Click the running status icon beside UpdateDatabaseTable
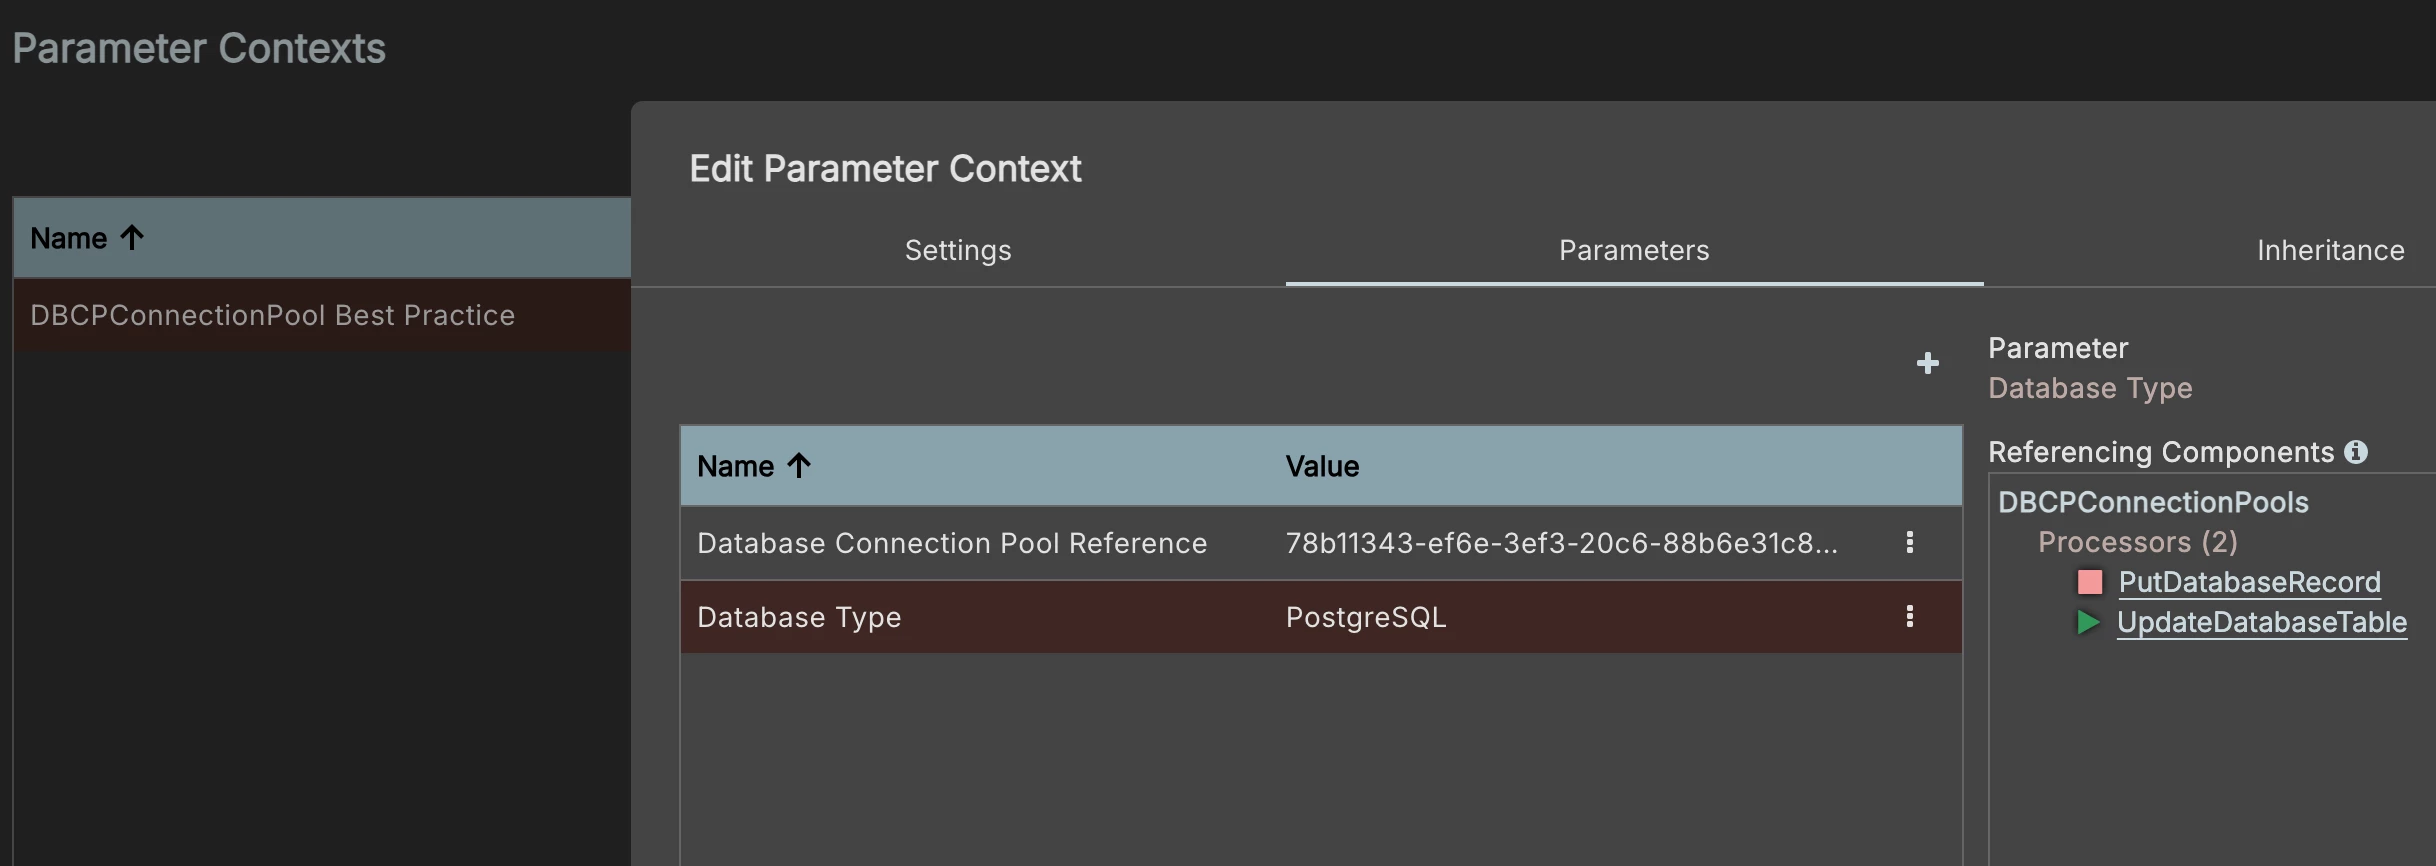Viewport: 2436px width, 866px height. tap(2088, 622)
